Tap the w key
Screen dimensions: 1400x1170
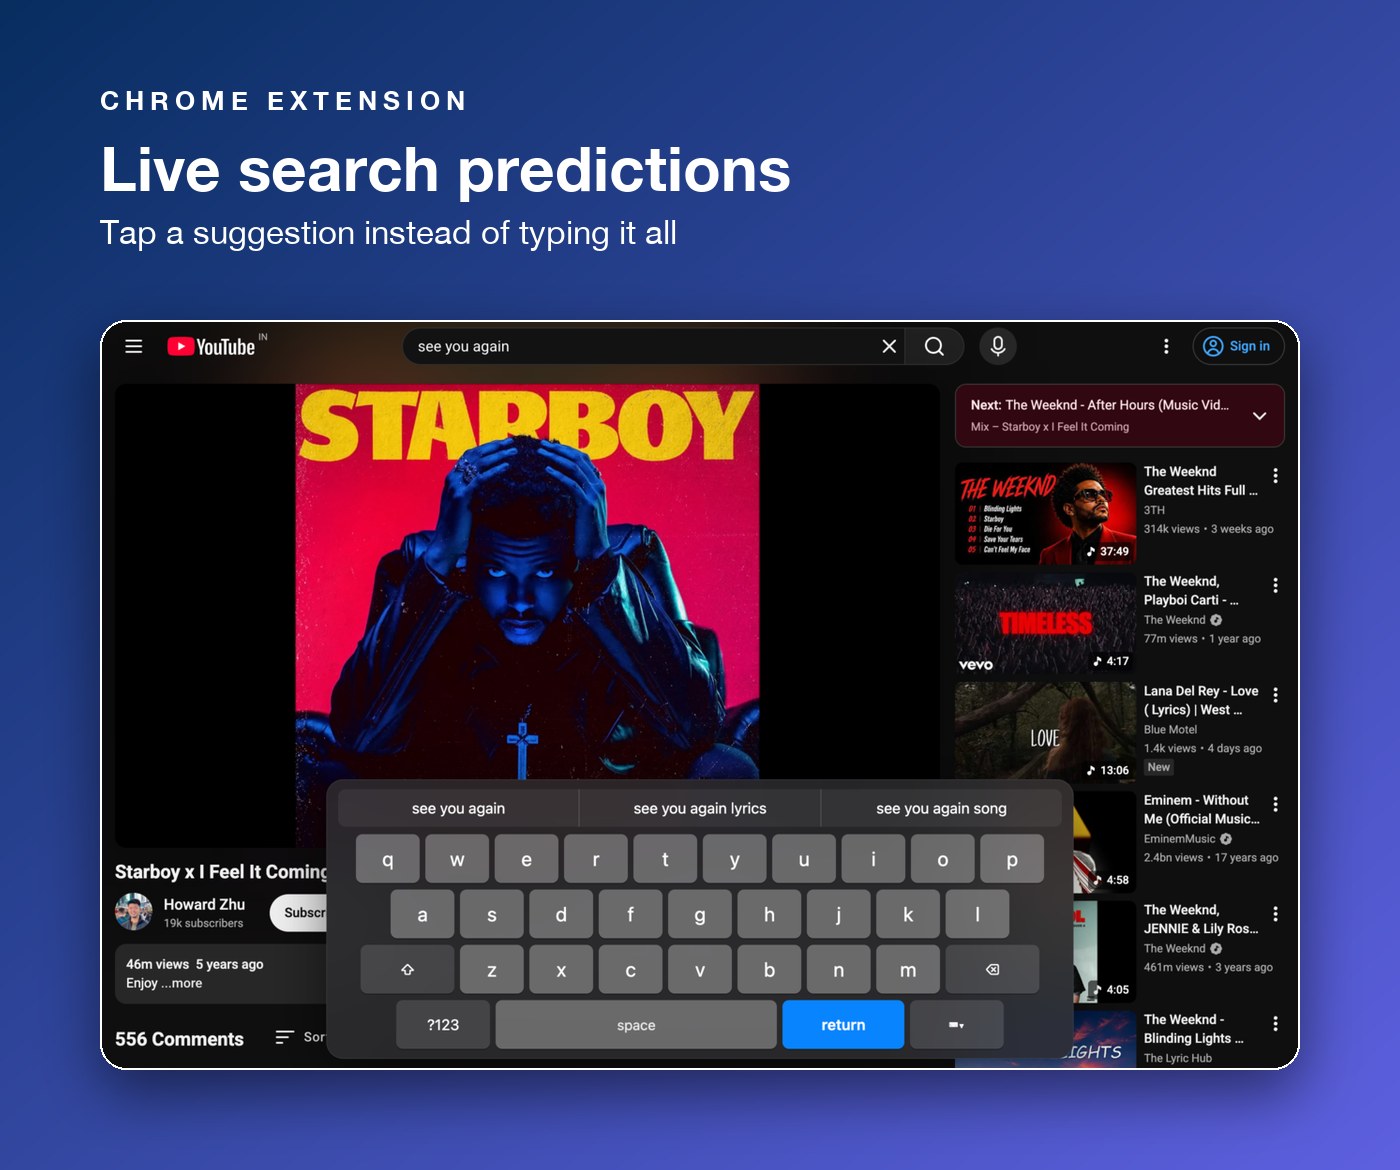pyautogui.click(x=457, y=859)
